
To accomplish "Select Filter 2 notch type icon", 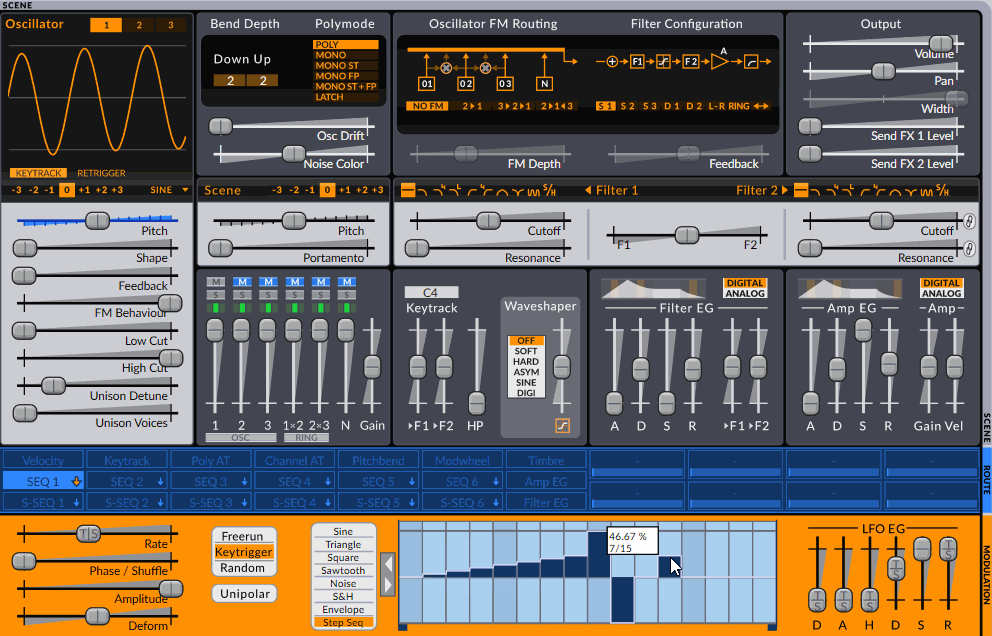I will pyautogui.click(x=911, y=190).
